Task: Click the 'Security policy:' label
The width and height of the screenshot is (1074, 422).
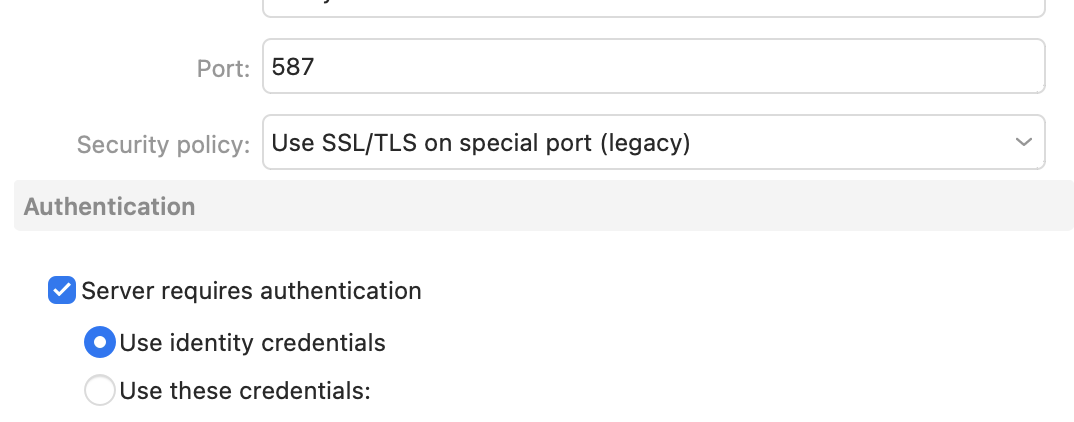Action: pos(163,145)
